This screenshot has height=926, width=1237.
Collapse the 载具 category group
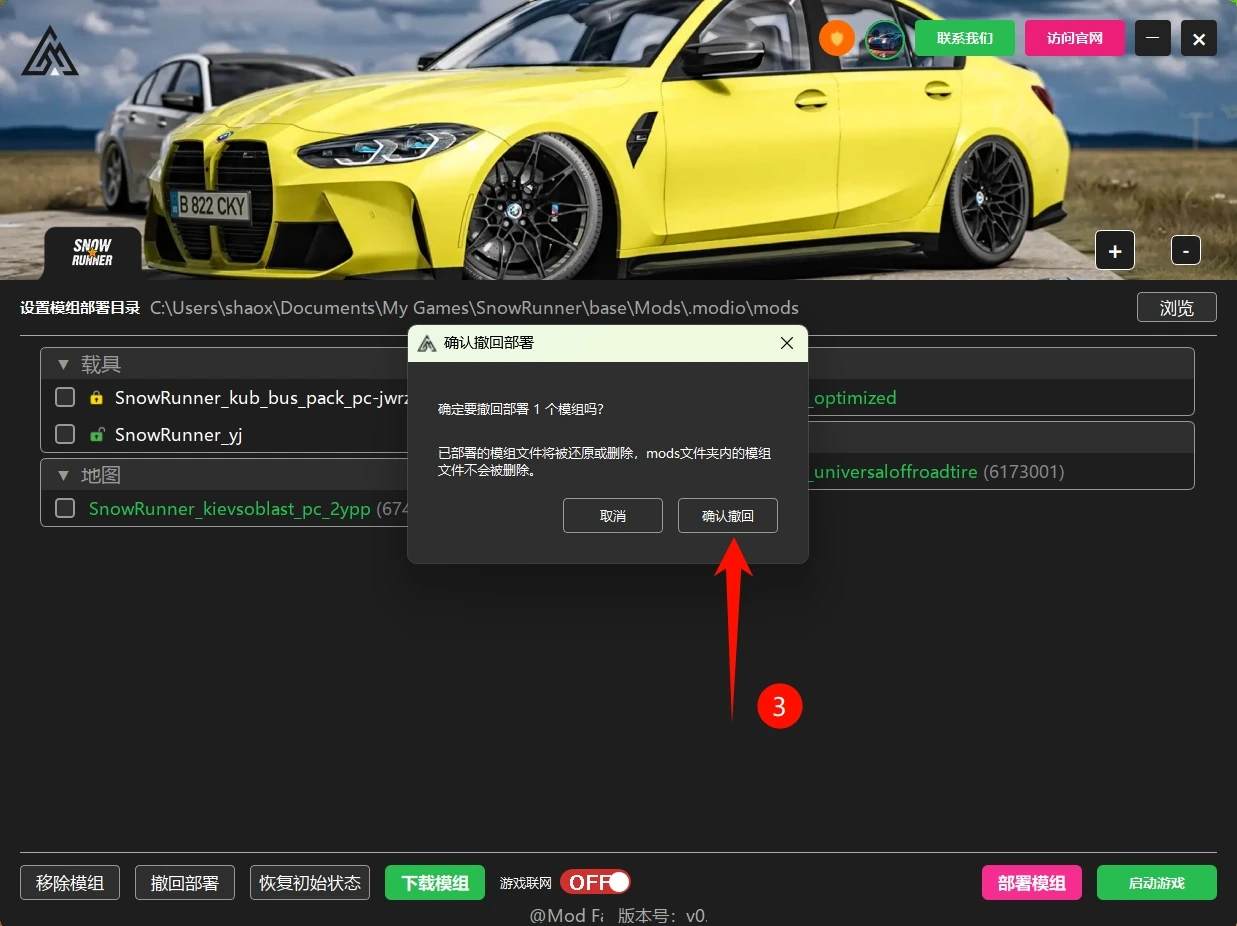pos(64,365)
